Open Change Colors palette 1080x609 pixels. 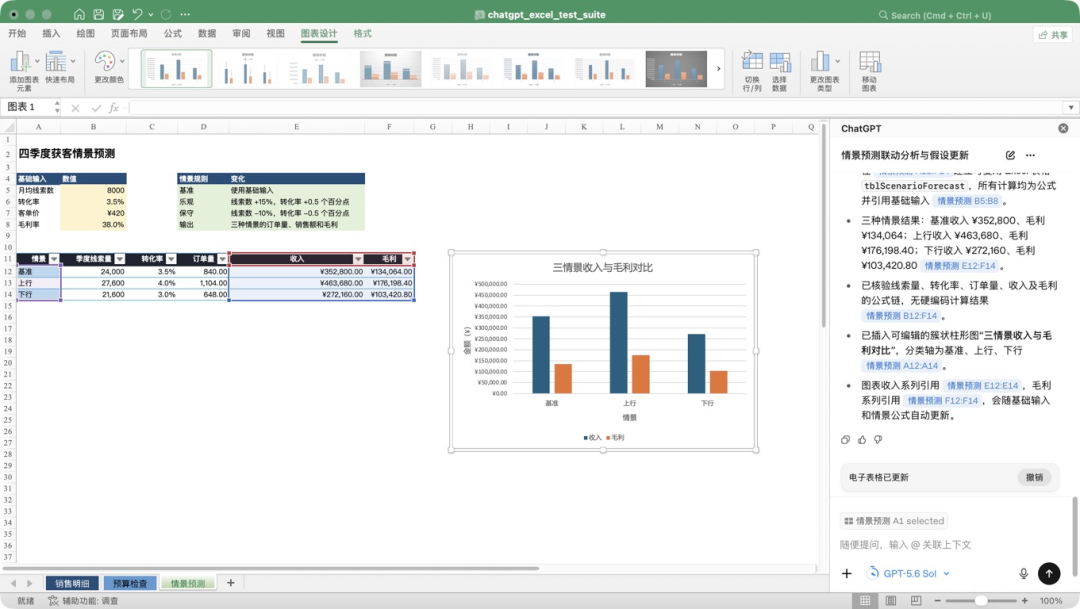pos(109,68)
